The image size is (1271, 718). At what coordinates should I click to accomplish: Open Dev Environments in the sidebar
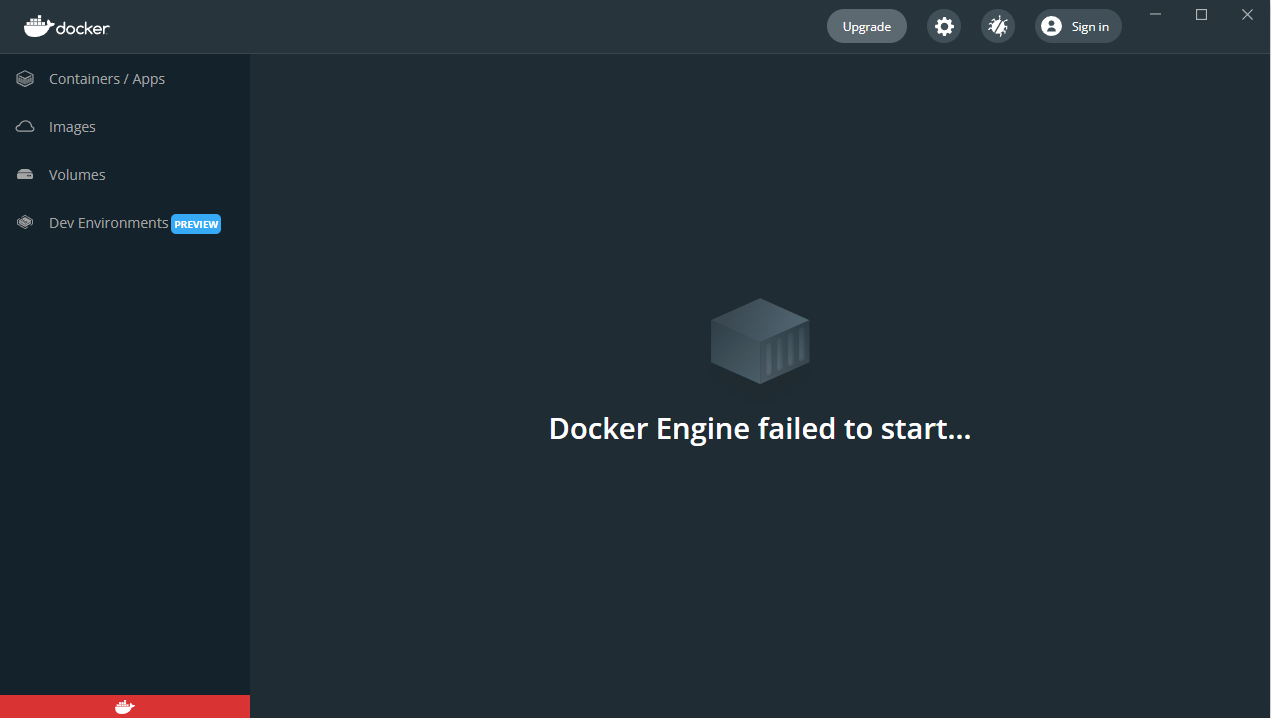[125, 223]
